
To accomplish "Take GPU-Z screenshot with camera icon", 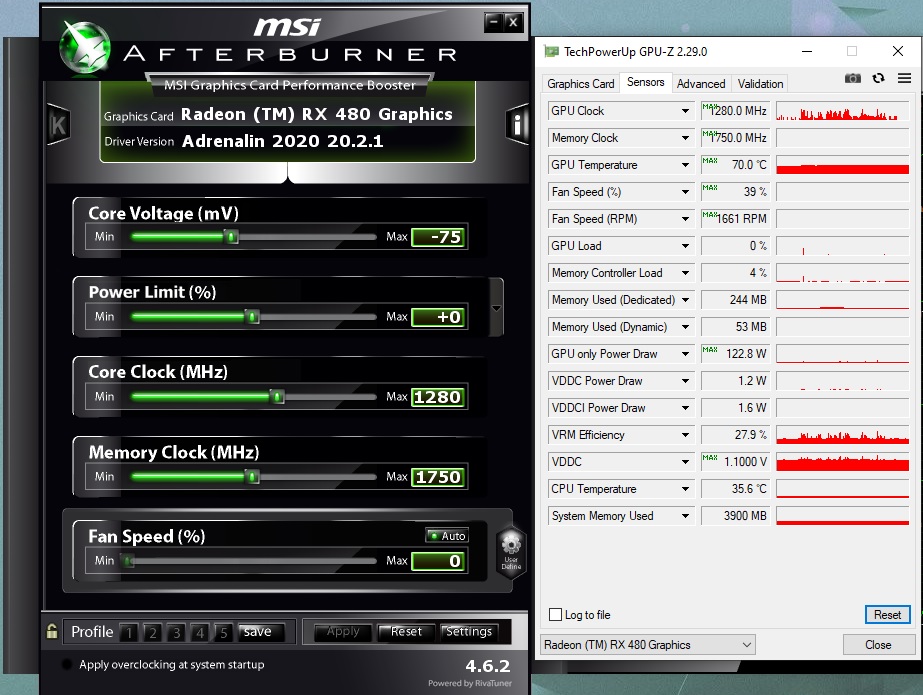I will pos(852,78).
